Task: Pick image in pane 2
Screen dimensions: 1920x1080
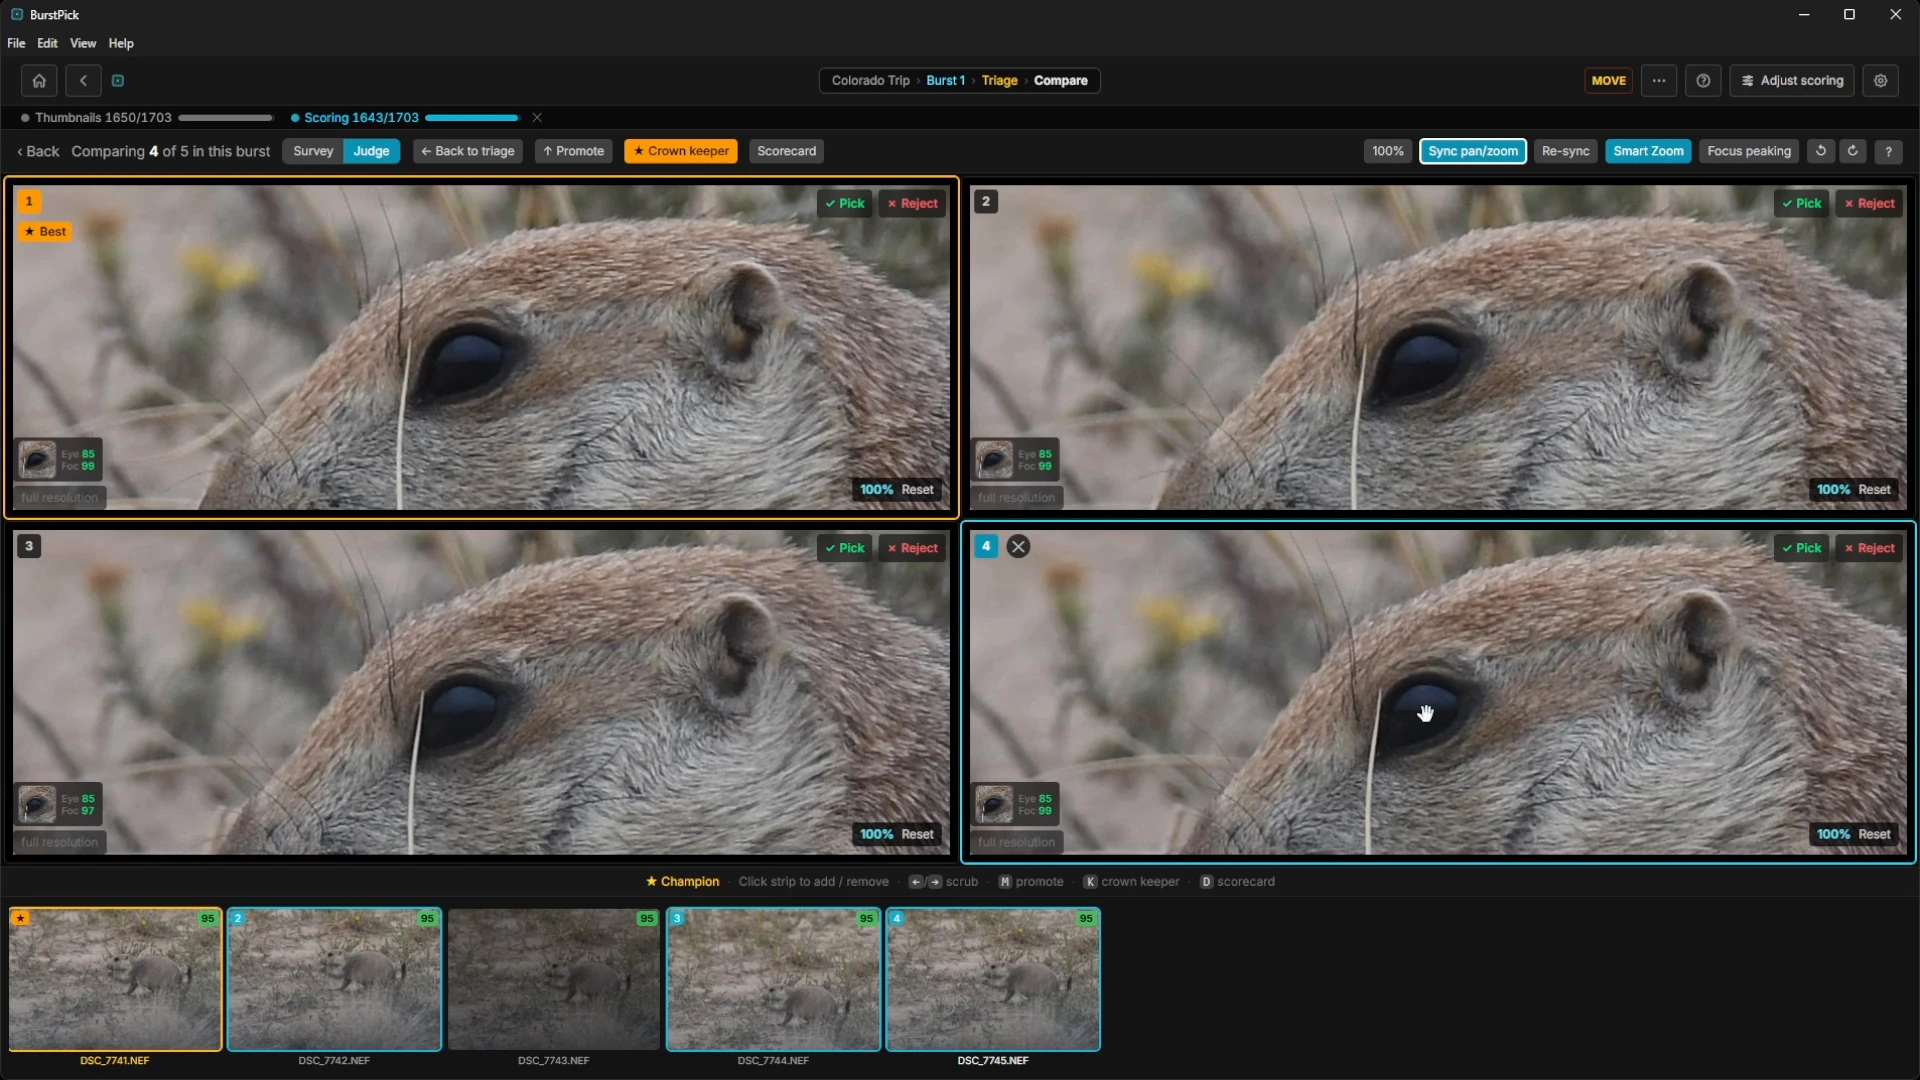Action: pyautogui.click(x=1801, y=204)
